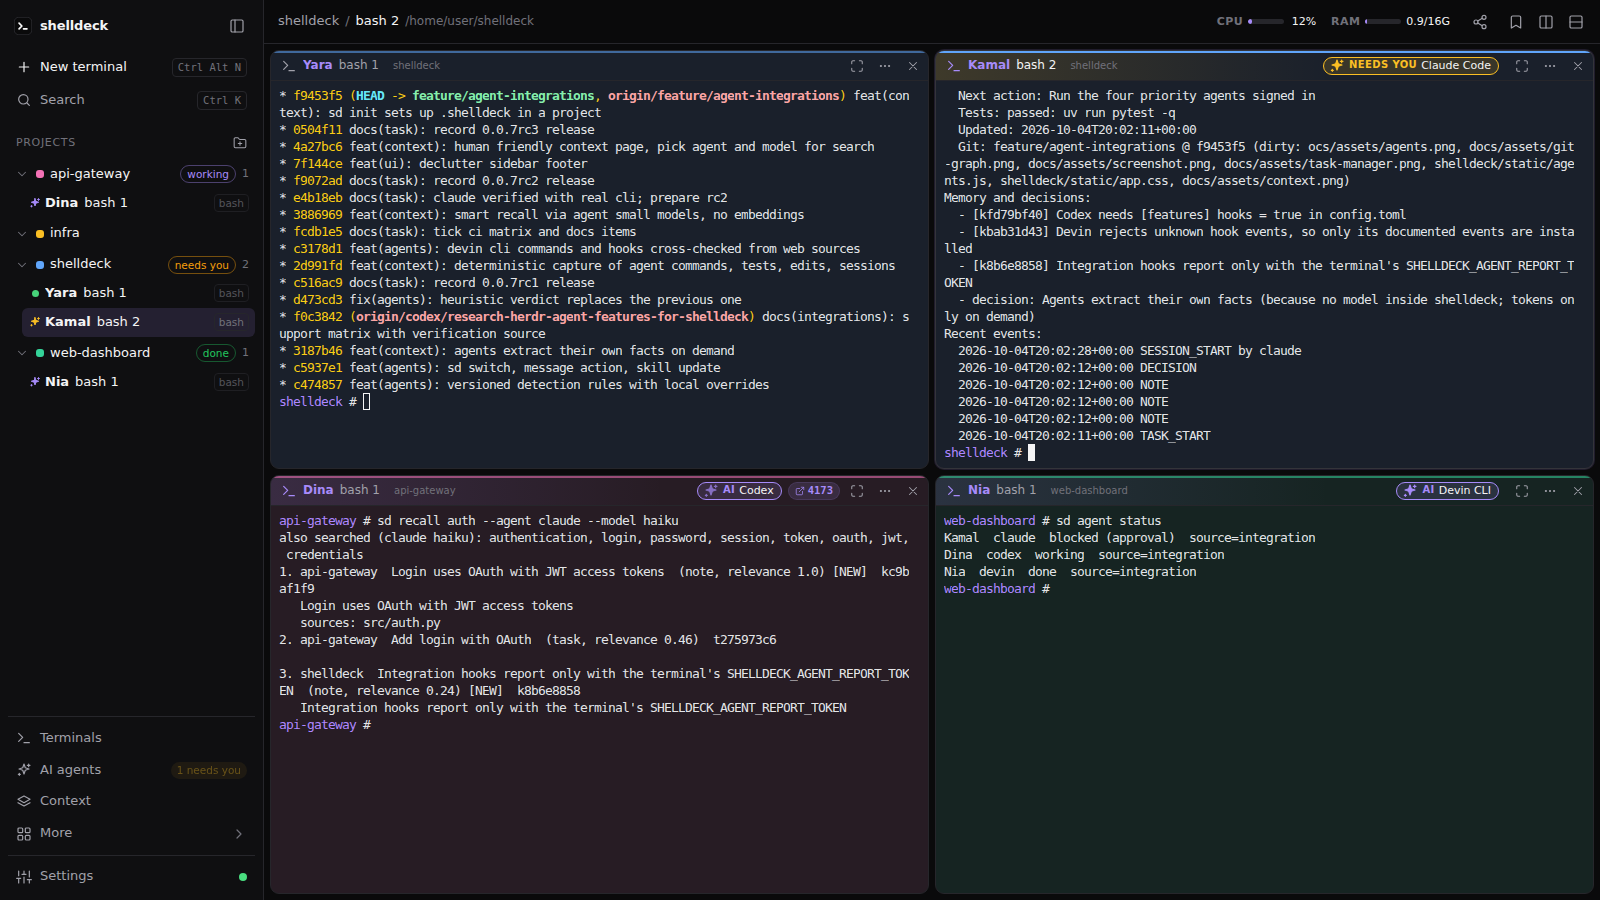The height and width of the screenshot is (900, 1600).
Task: Collapse the infra project
Action: 22,234
